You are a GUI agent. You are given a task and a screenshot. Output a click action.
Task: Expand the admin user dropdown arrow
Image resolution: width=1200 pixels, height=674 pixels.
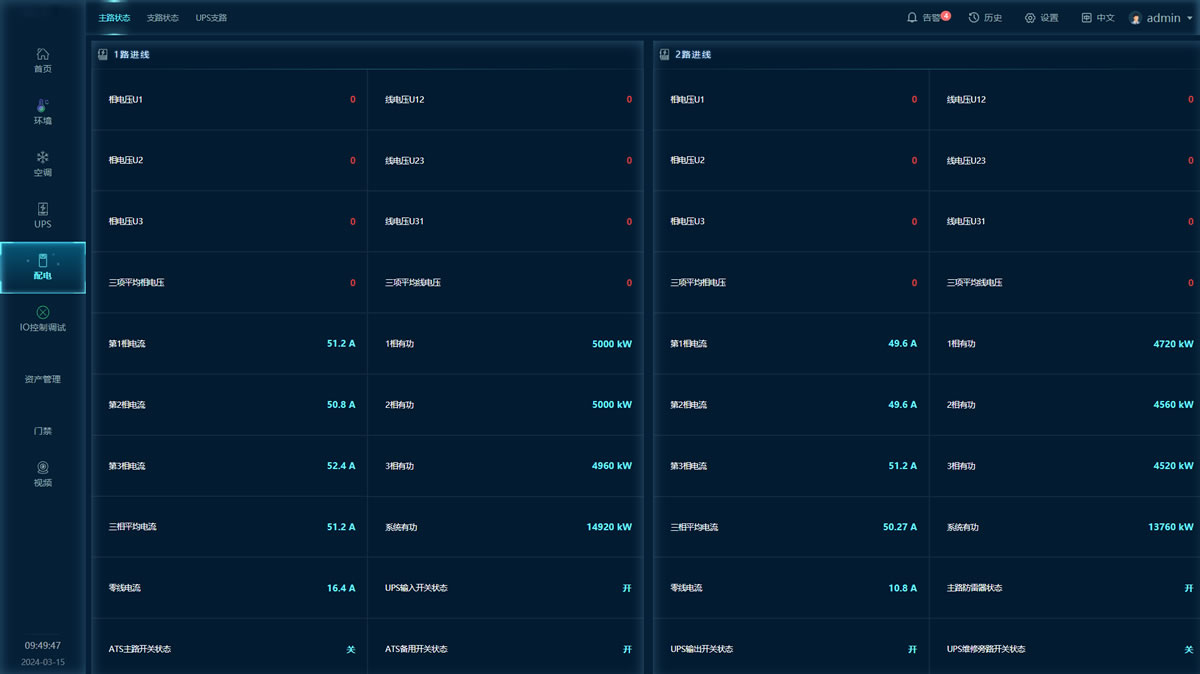[1189, 18]
